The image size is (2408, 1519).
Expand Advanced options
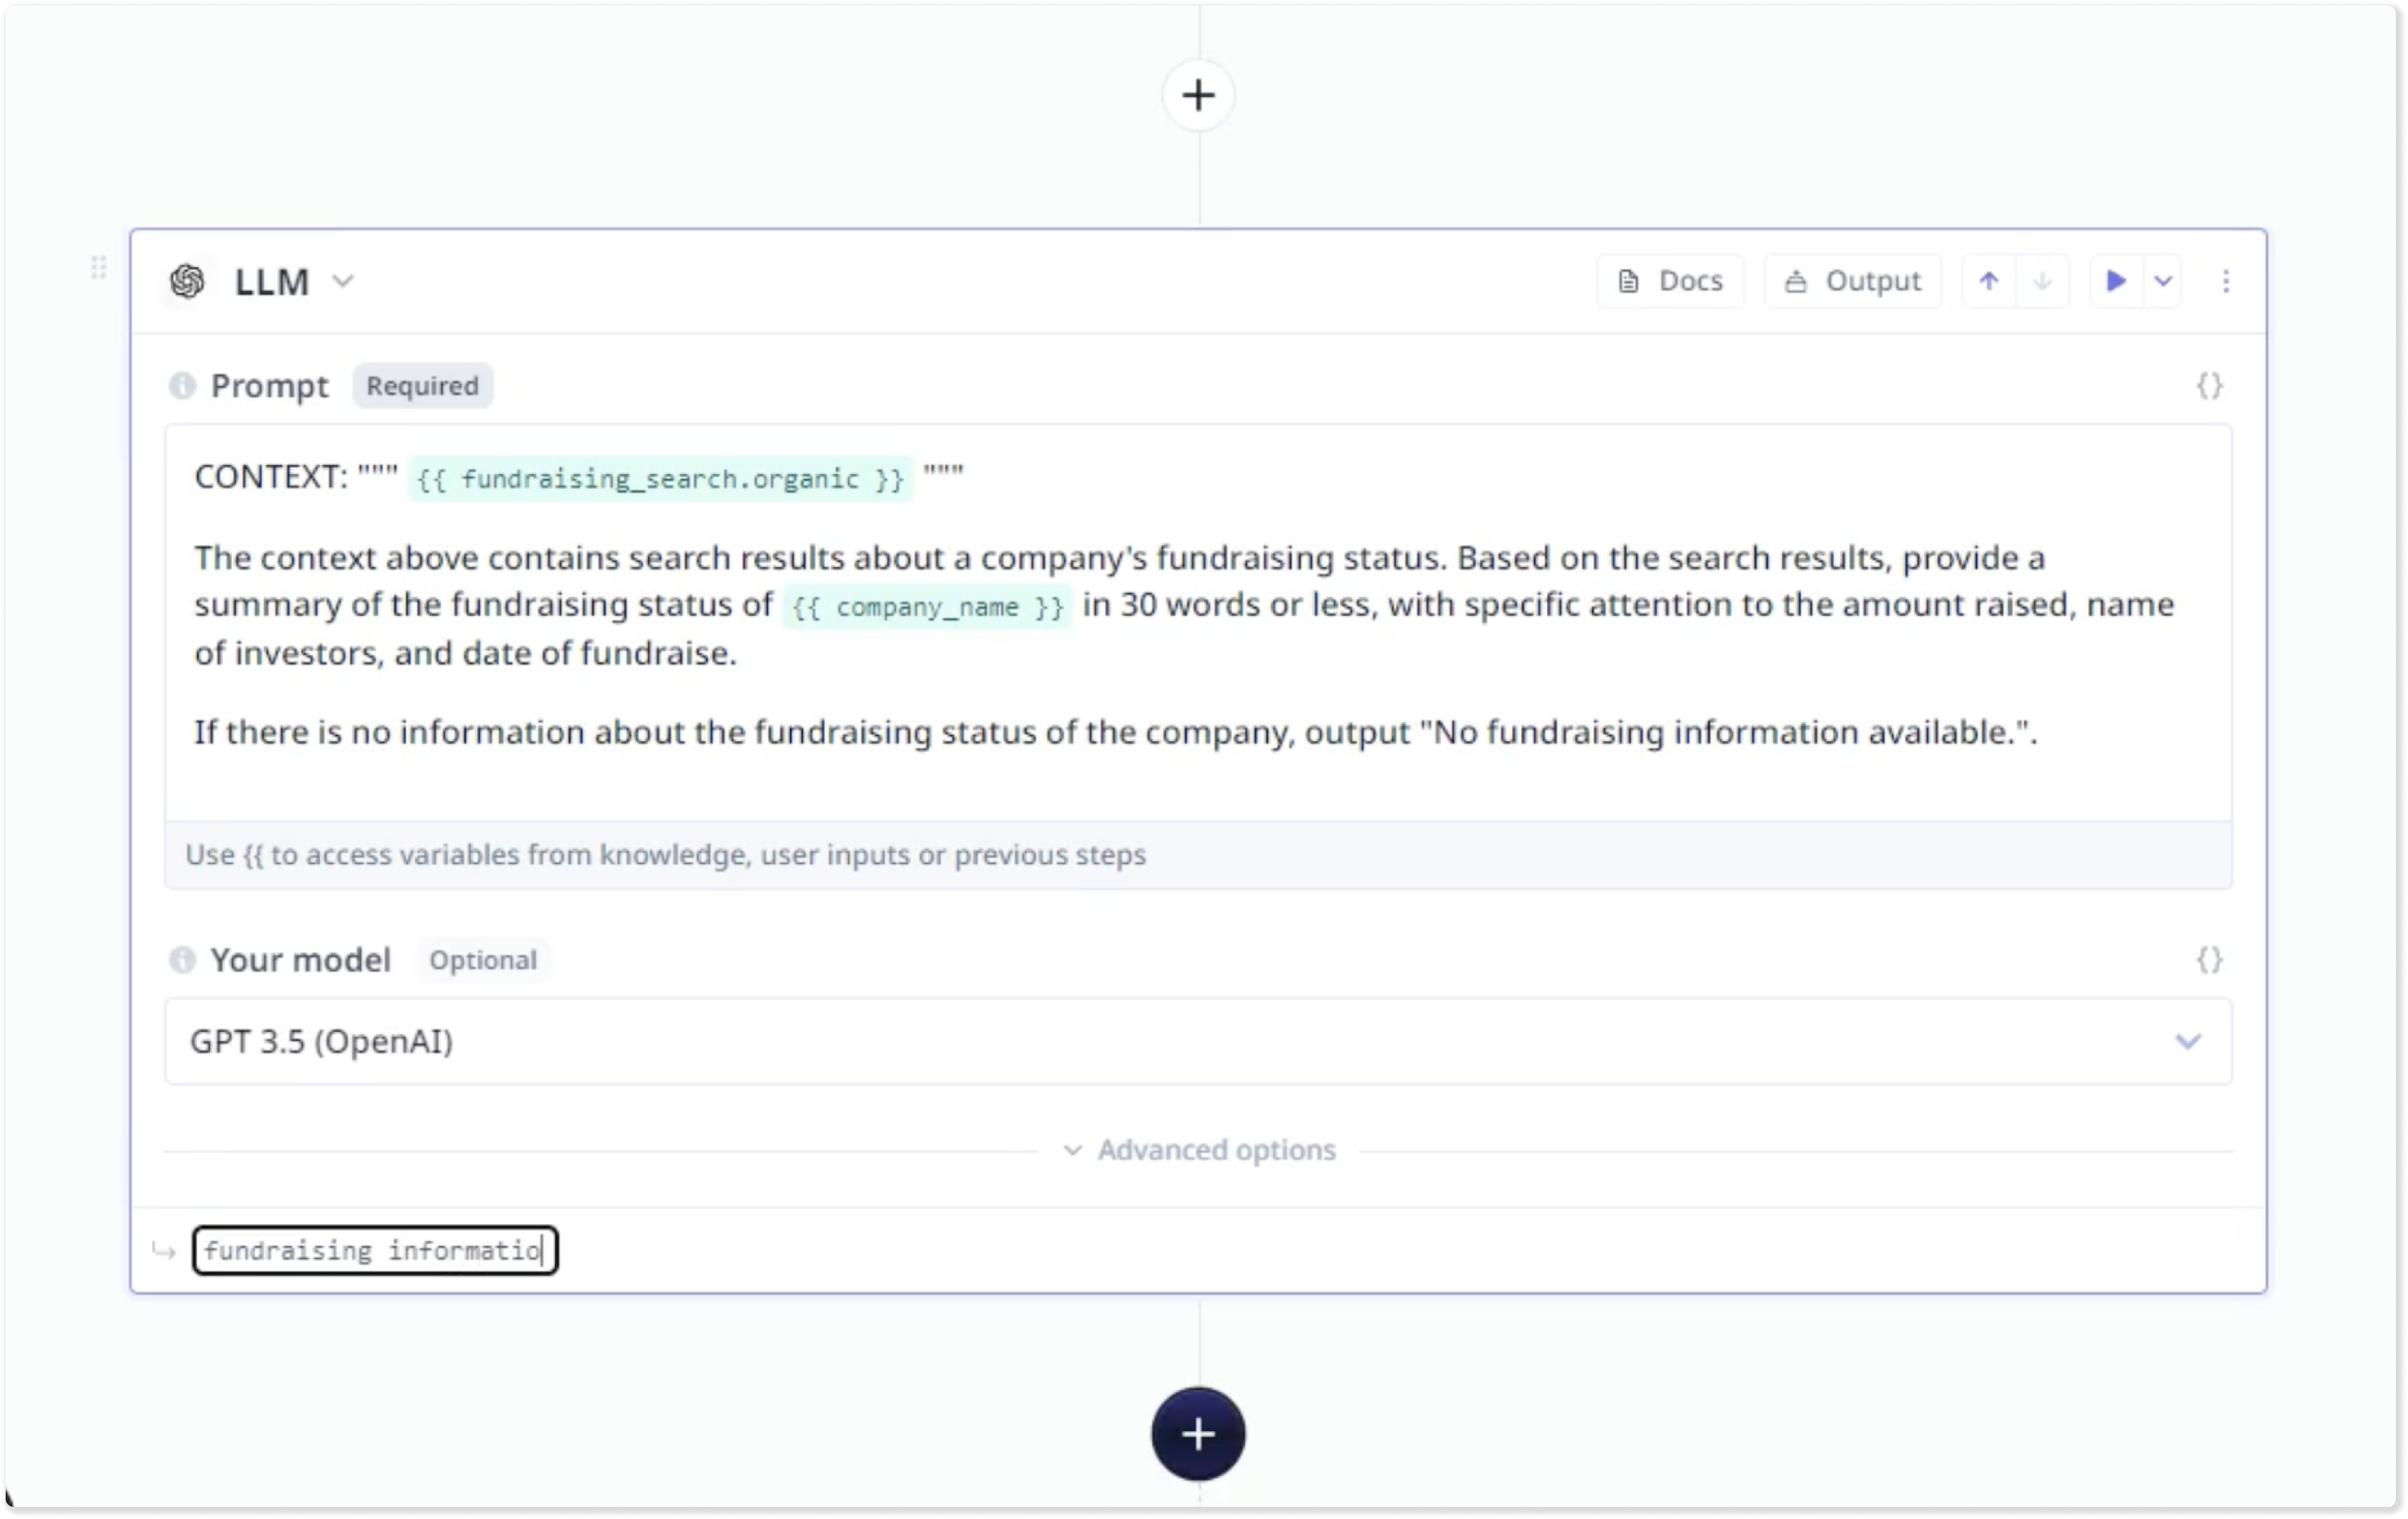point(1199,1150)
